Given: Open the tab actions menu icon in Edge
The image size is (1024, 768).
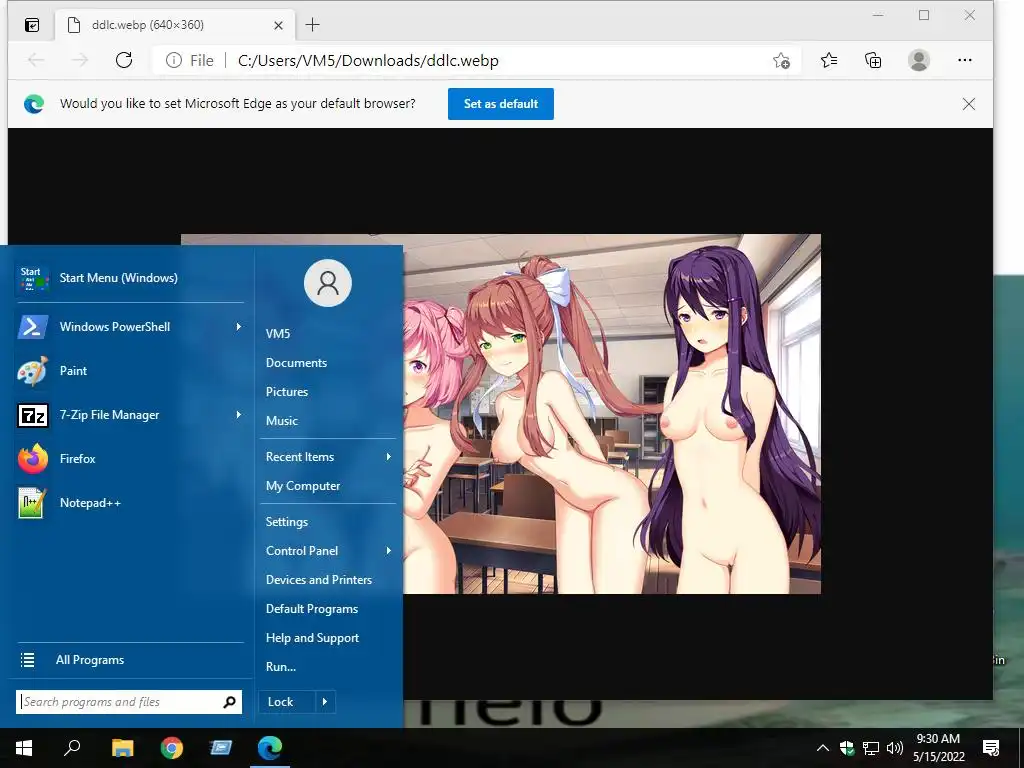Looking at the screenshot, I should point(31,25).
